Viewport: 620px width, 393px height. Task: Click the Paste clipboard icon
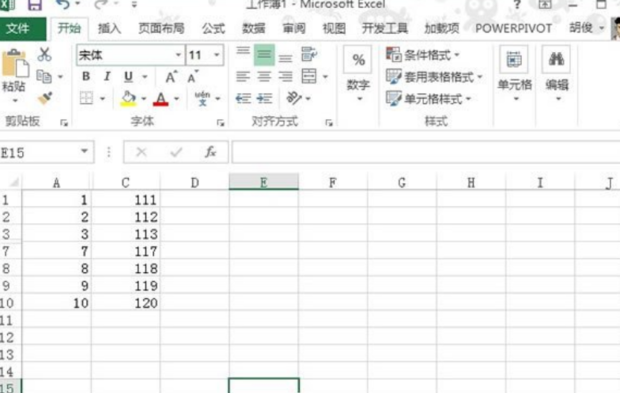click(15, 63)
